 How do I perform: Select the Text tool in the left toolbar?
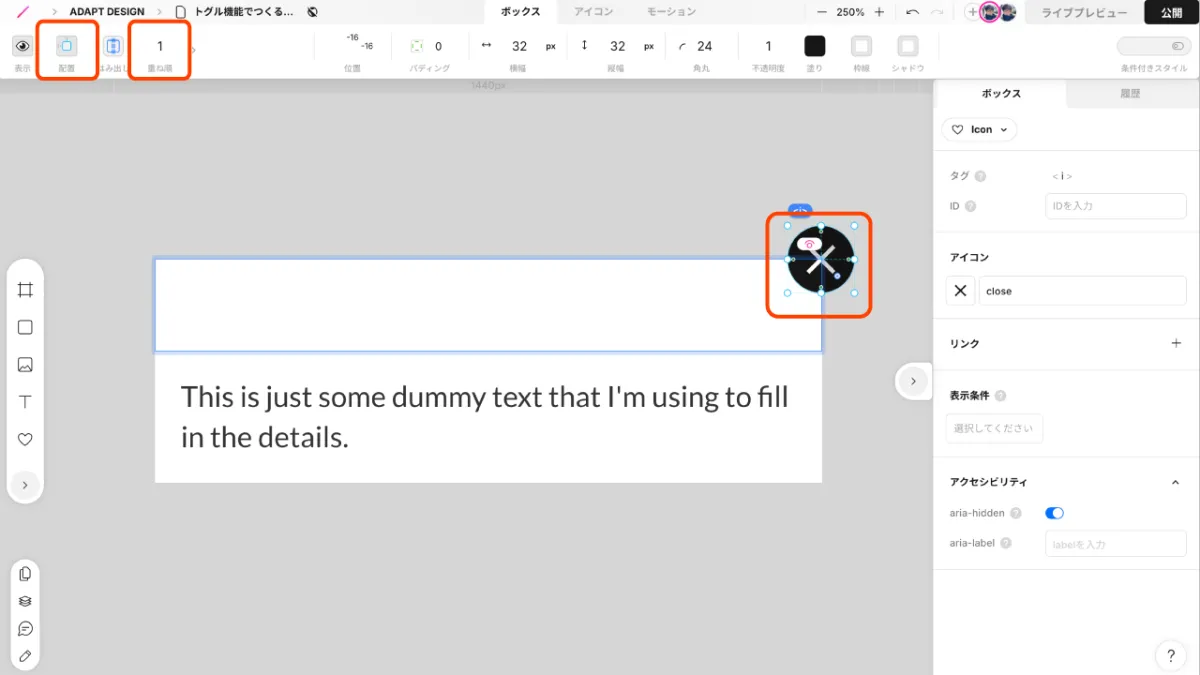[x=24, y=401]
